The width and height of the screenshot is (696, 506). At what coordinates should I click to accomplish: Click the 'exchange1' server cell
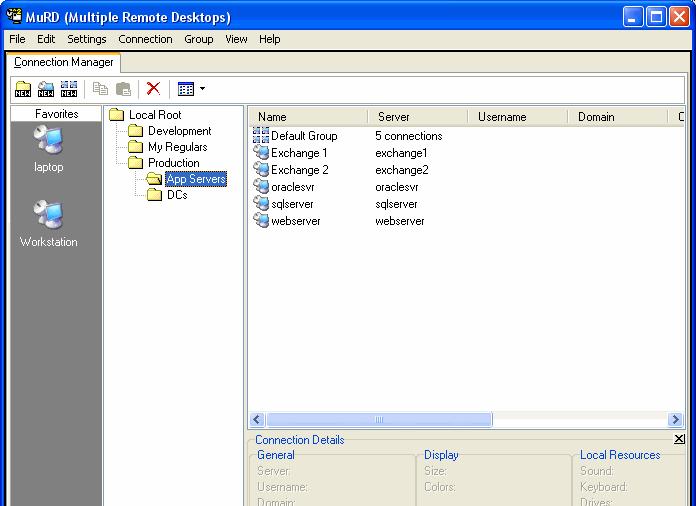[x=401, y=153]
